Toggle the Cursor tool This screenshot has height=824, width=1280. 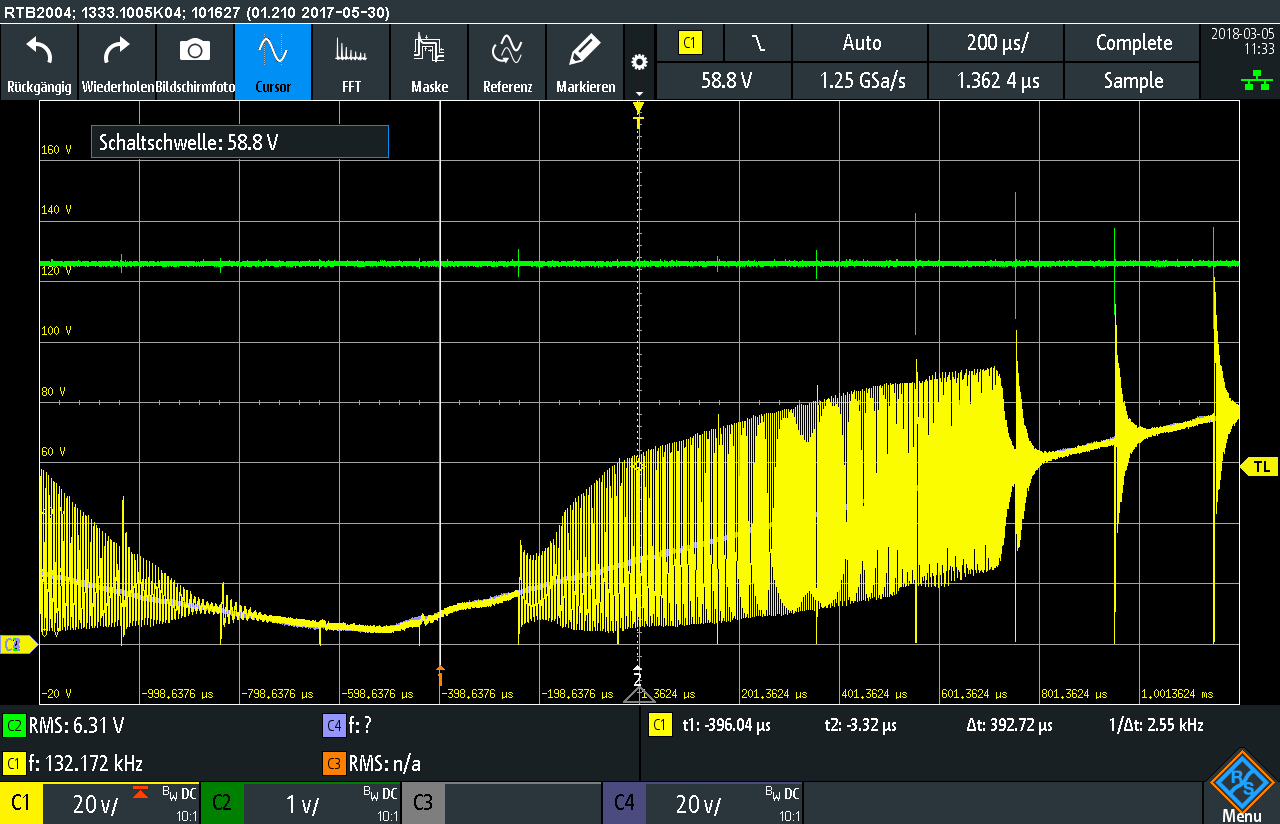(x=273, y=62)
